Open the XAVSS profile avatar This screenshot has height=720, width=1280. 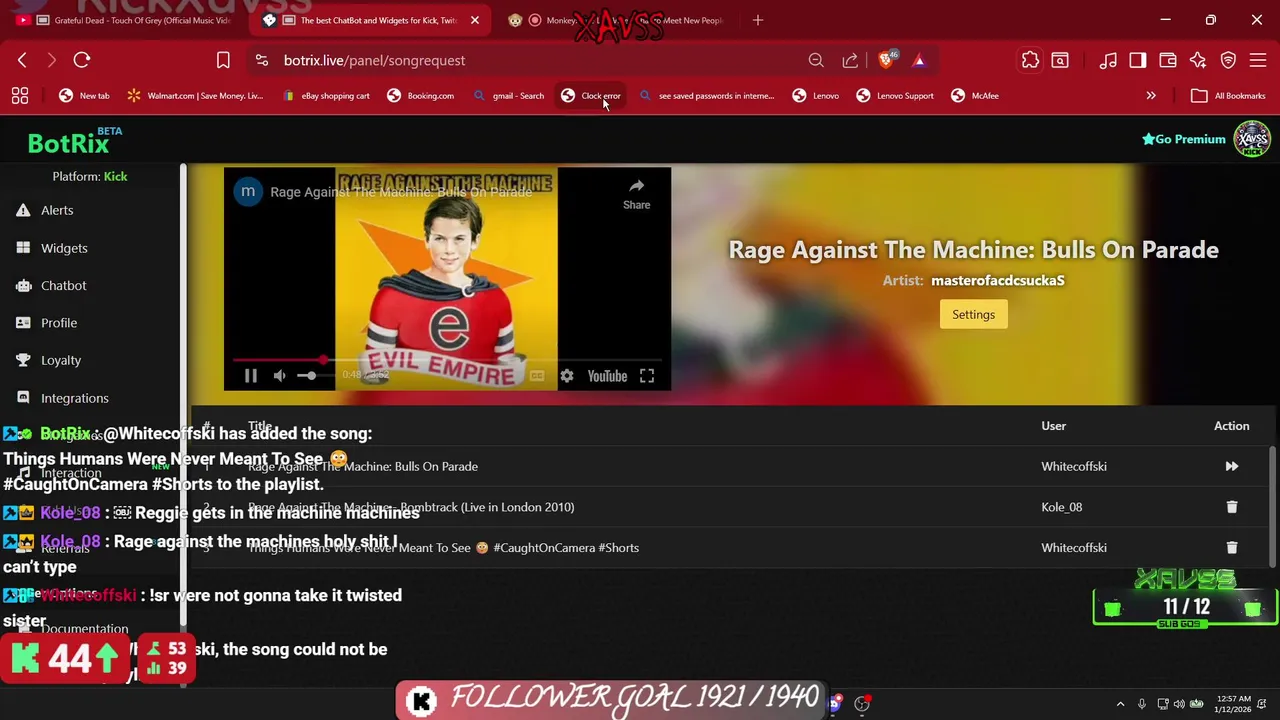(1252, 139)
